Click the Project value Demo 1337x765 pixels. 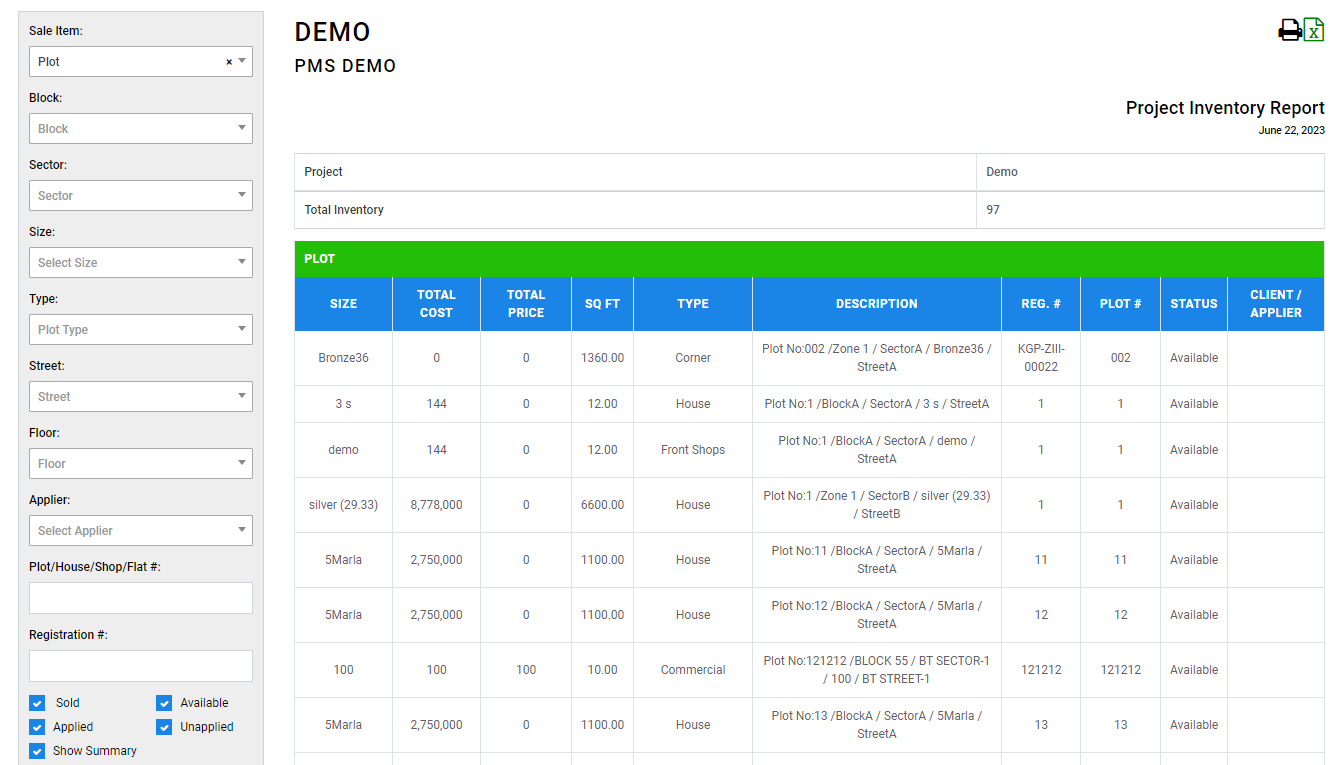1002,172
